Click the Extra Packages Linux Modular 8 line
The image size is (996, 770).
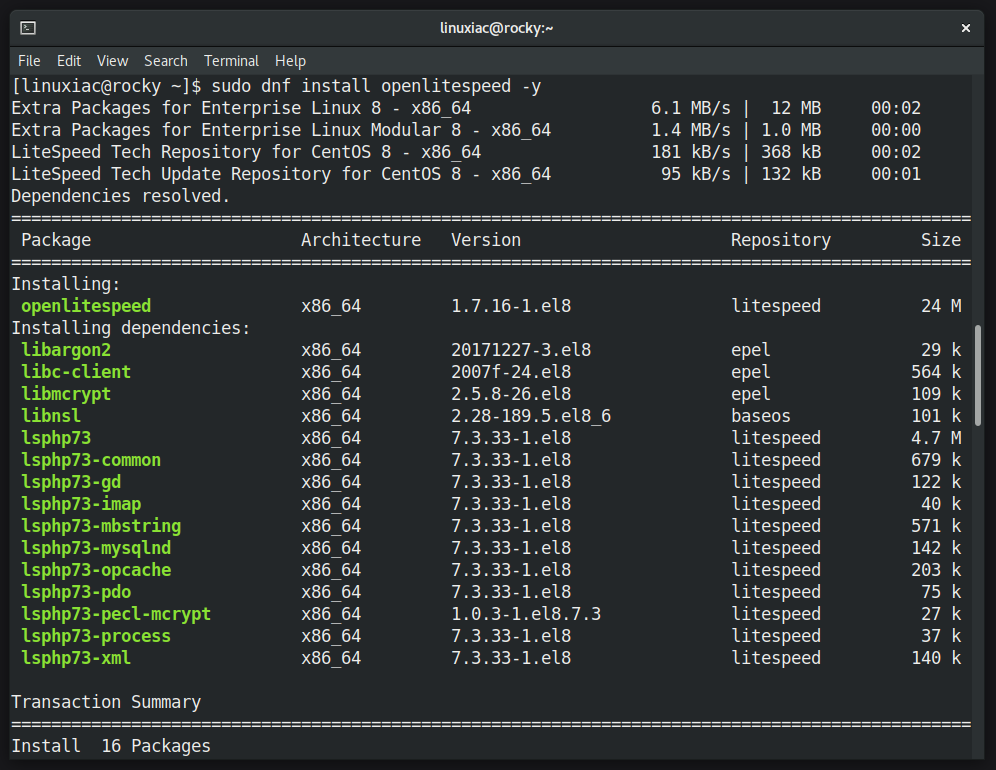point(466,130)
